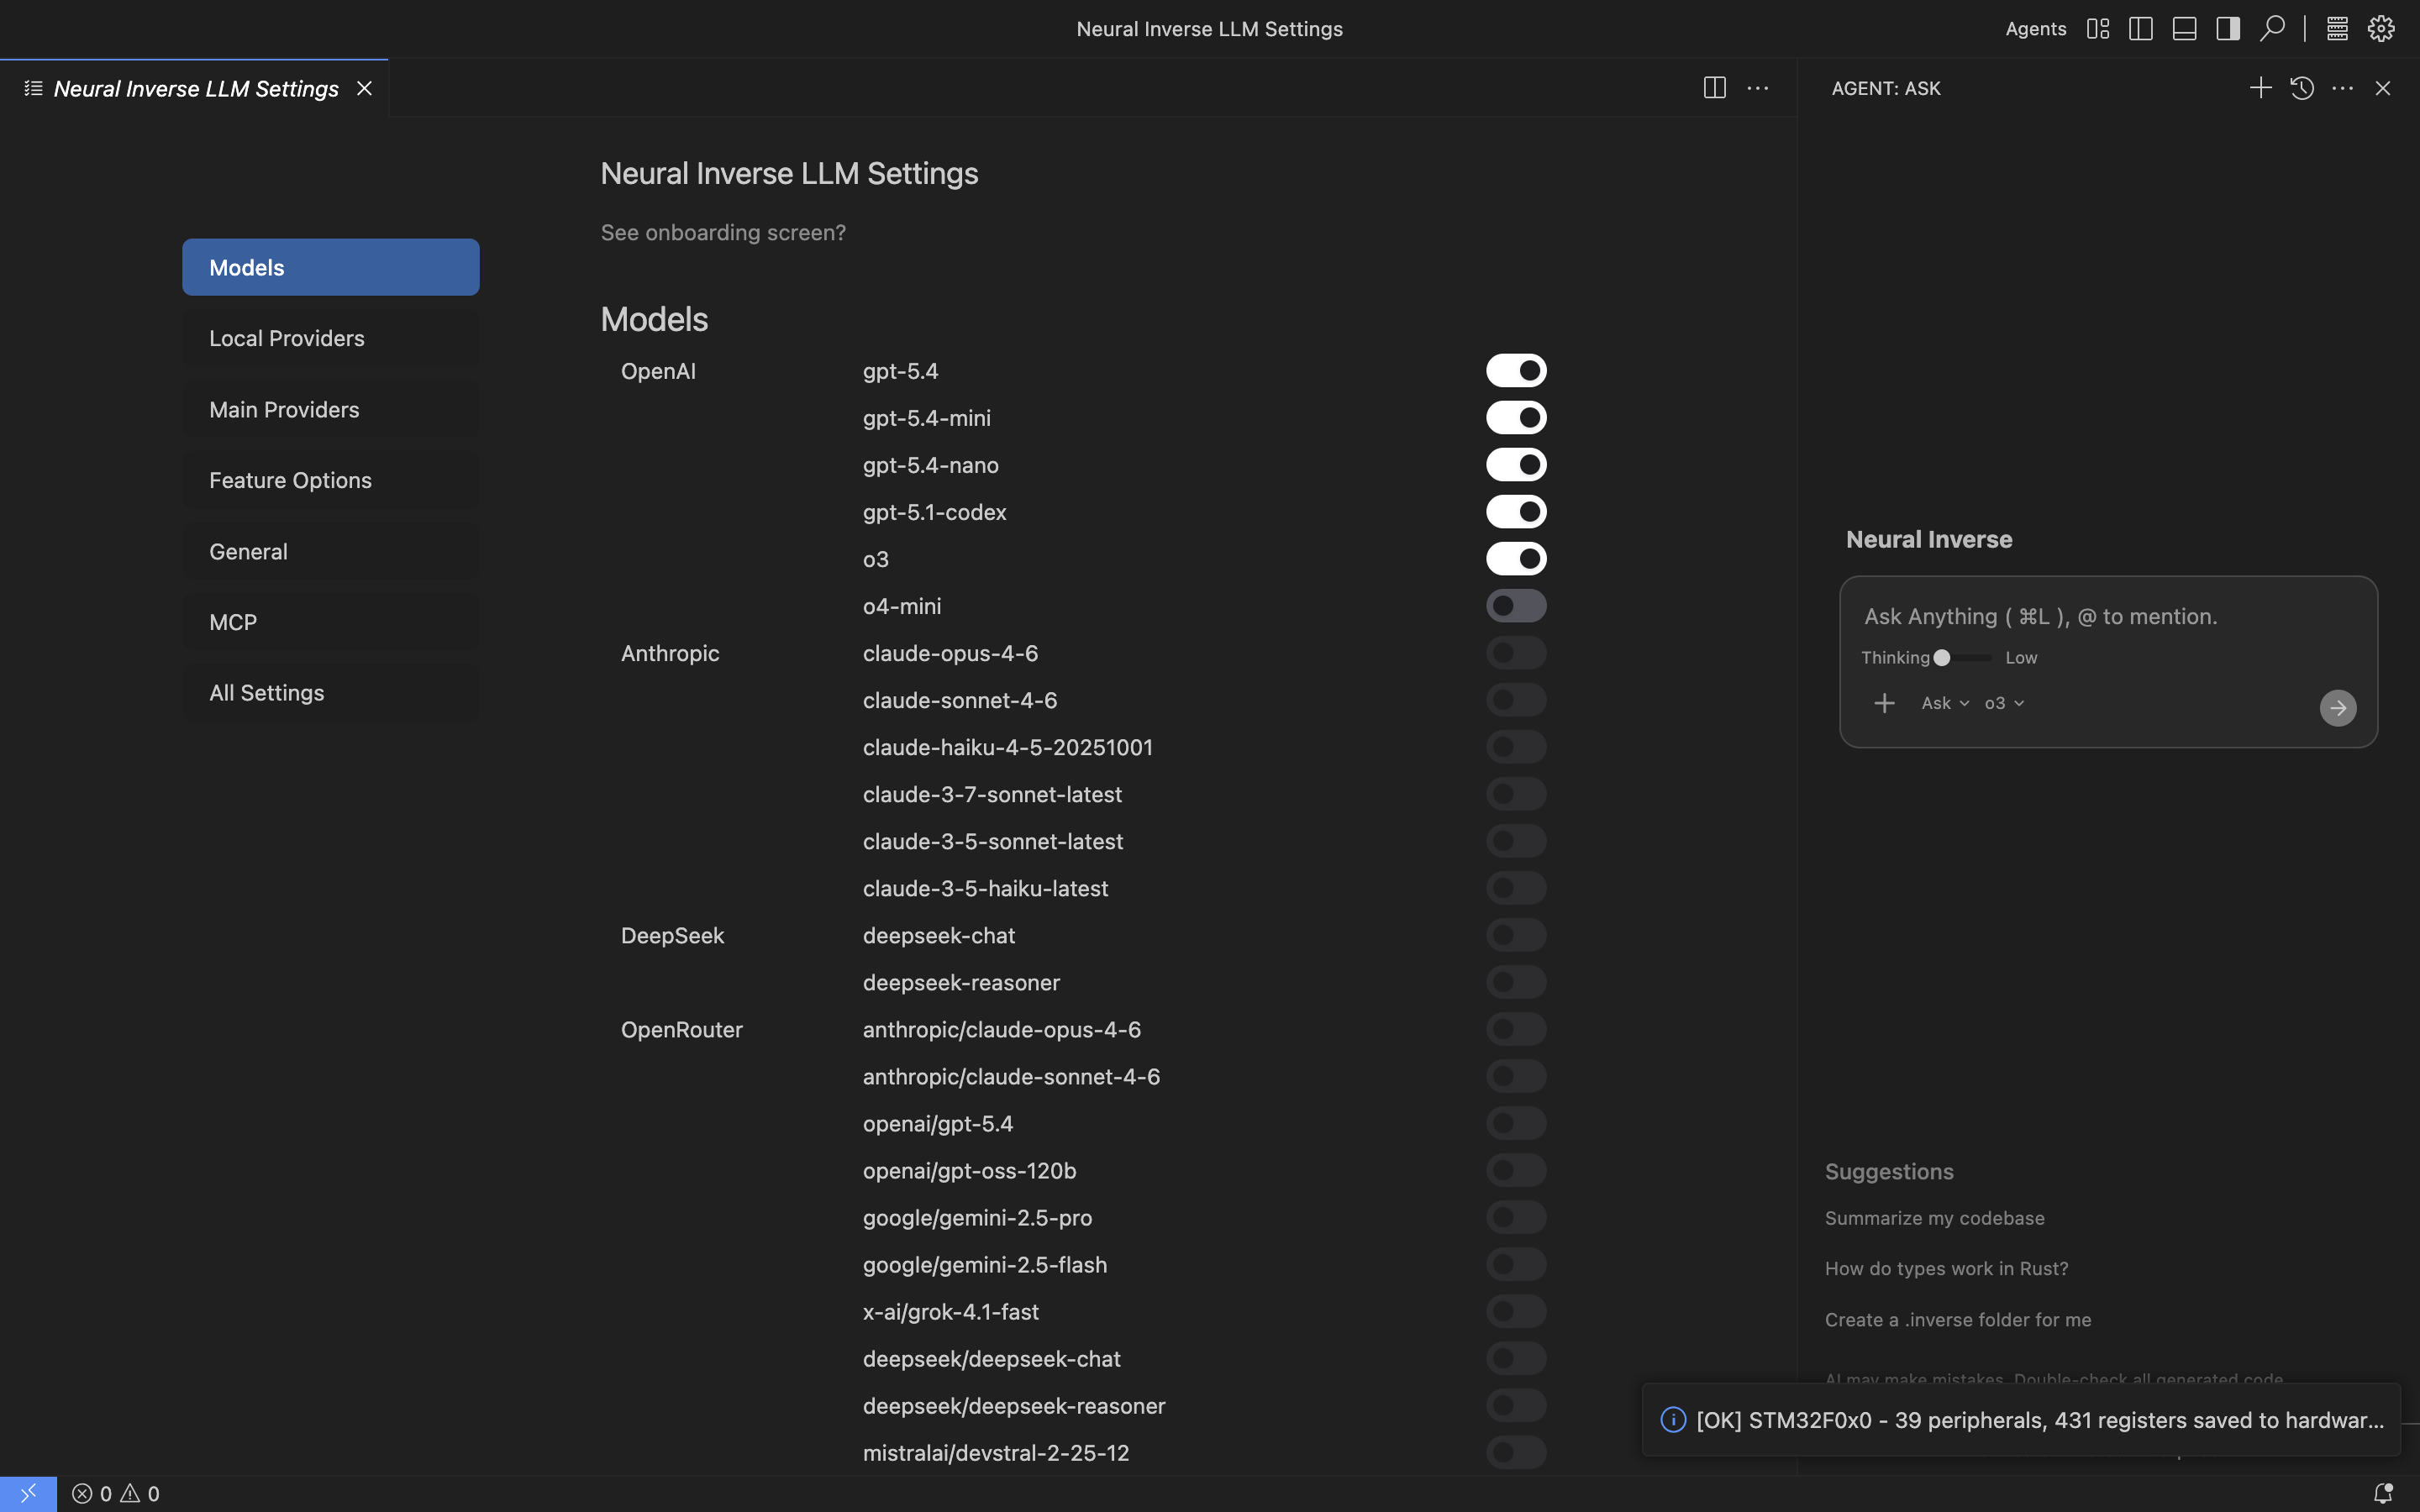Image resolution: width=2420 pixels, height=1512 pixels.
Task: Enable the claude-sonnet-4-6 Anthropic toggle
Action: (x=1516, y=700)
